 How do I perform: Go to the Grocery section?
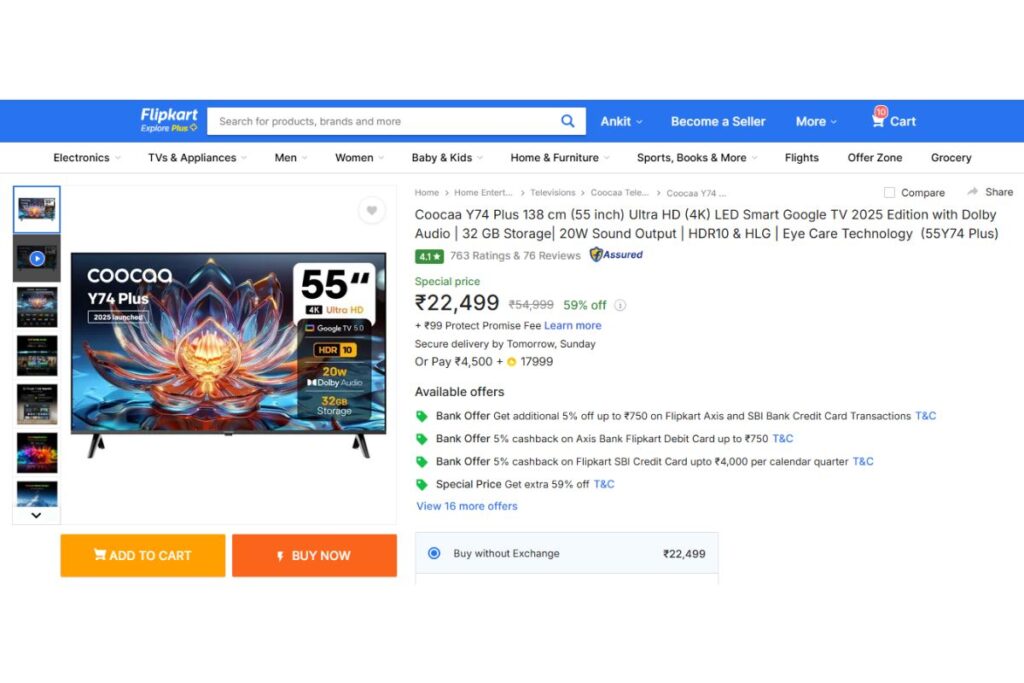(x=951, y=158)
